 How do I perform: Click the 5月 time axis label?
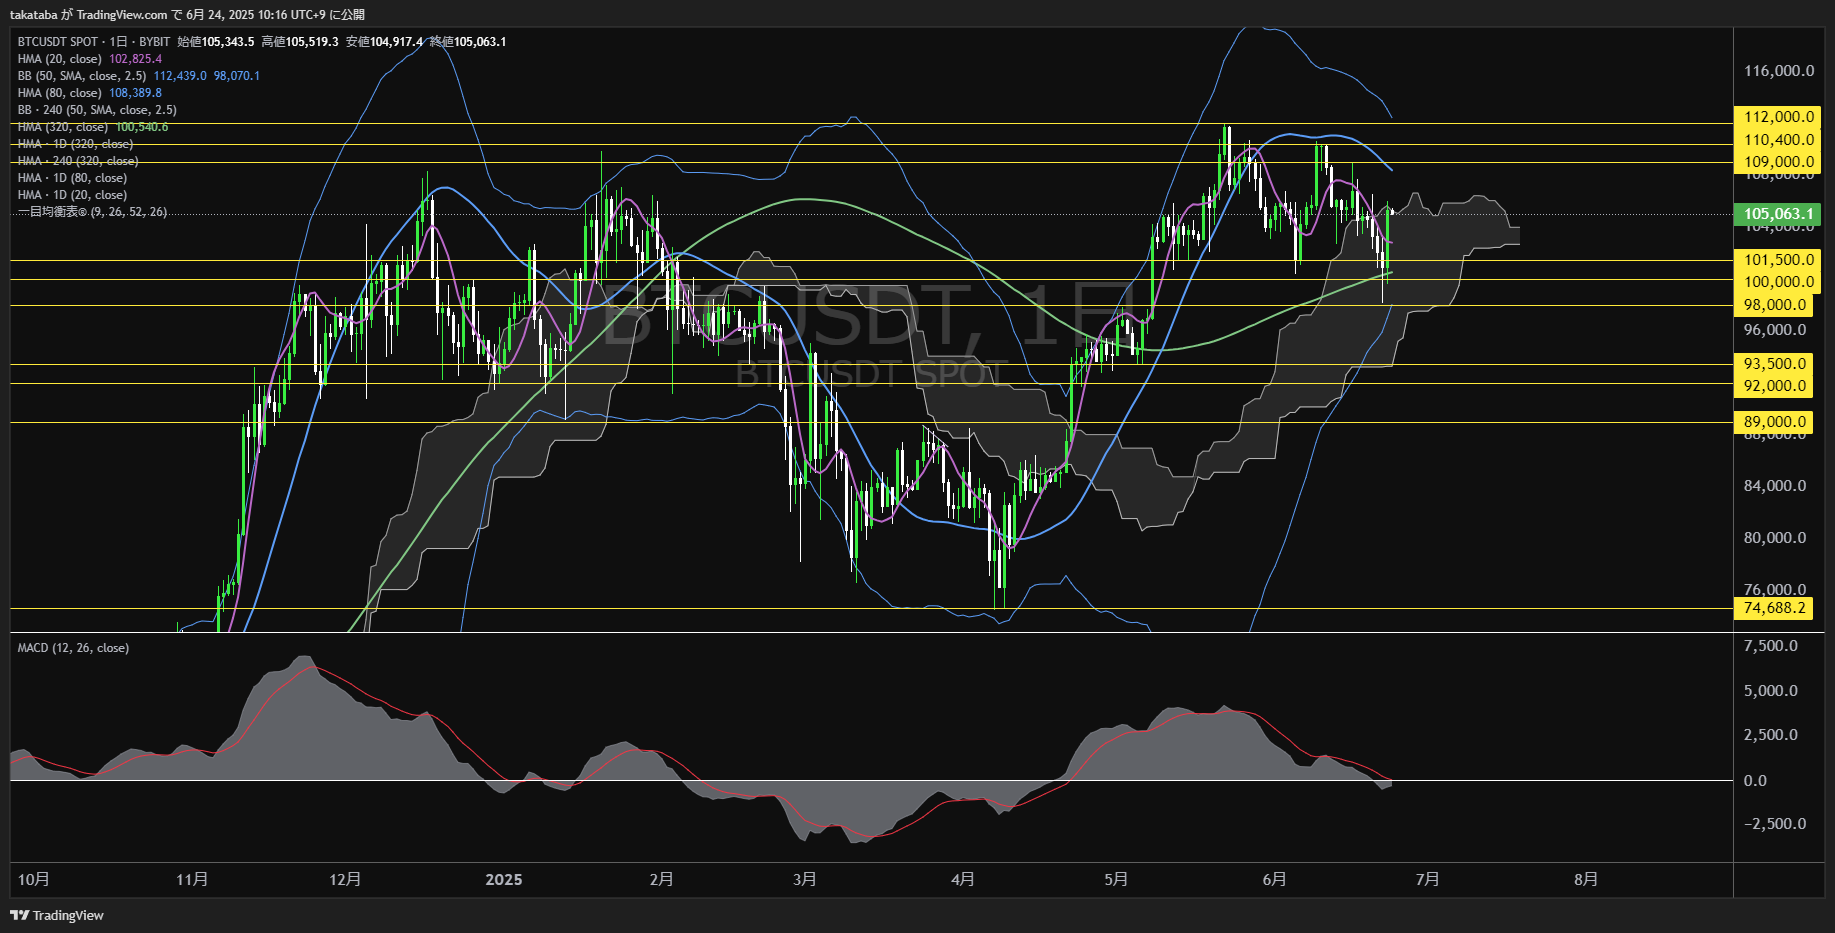[1116, 879]
